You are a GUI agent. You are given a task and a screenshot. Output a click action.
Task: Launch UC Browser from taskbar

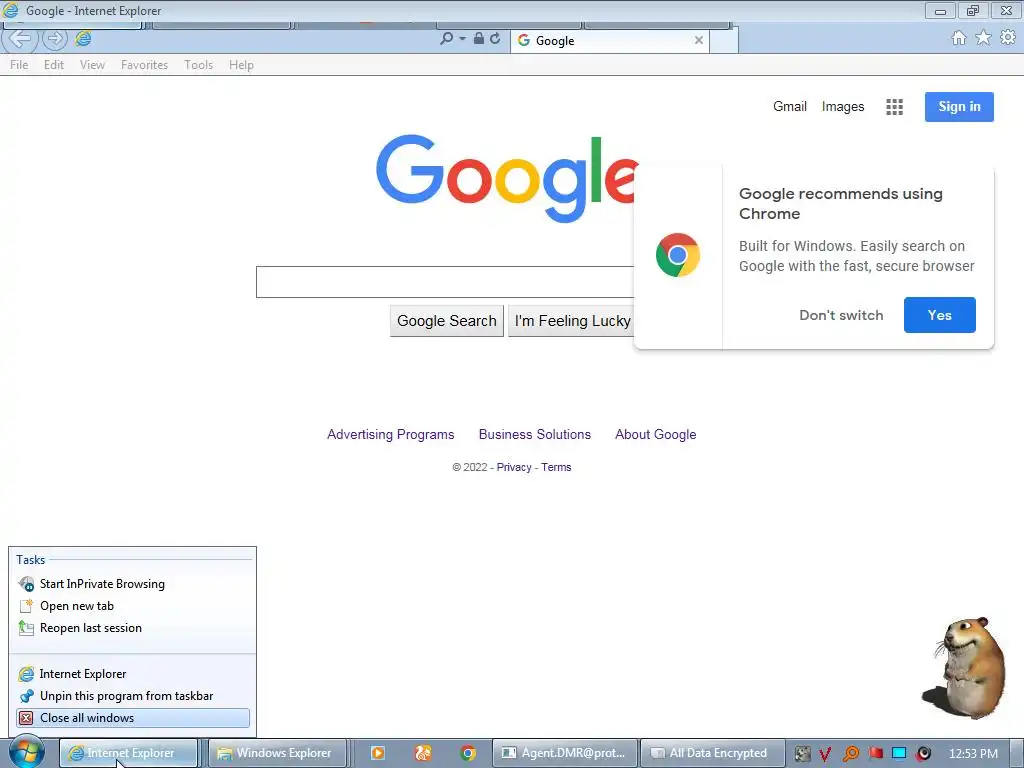[423, 753]
